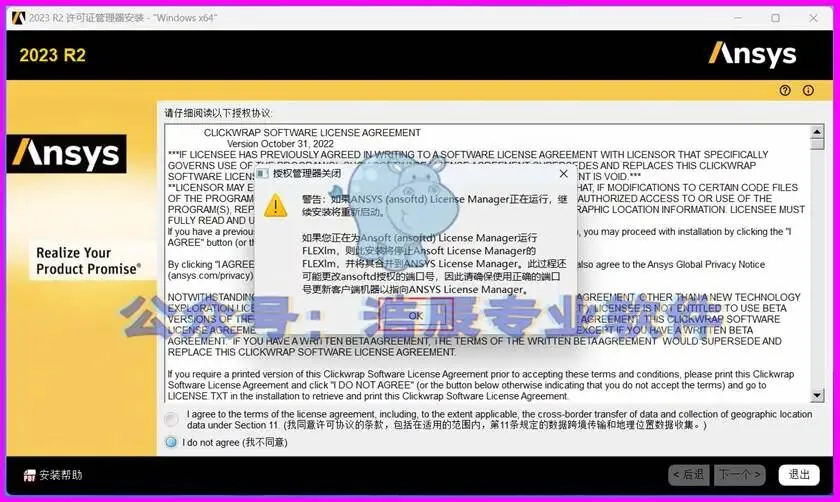
Task: Click the Version October 31, 2022 line
Action: pos(280,144)
